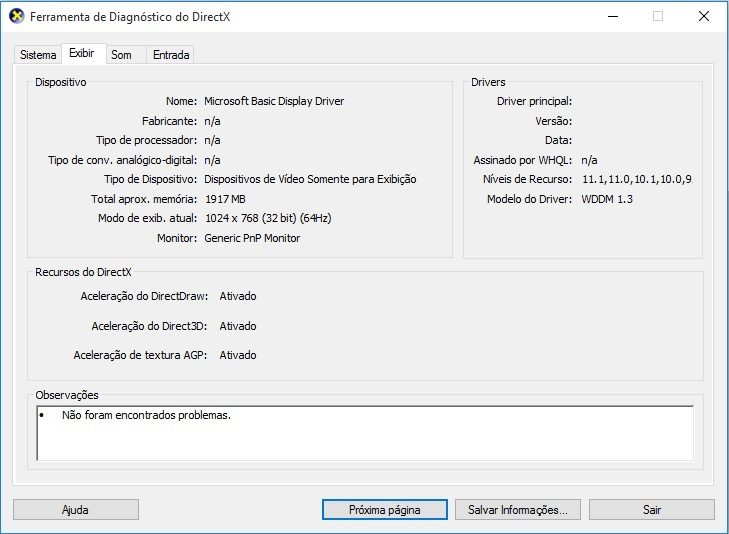
Task: Minimize the DirectX diagnostic window
Action: (613, 16)
